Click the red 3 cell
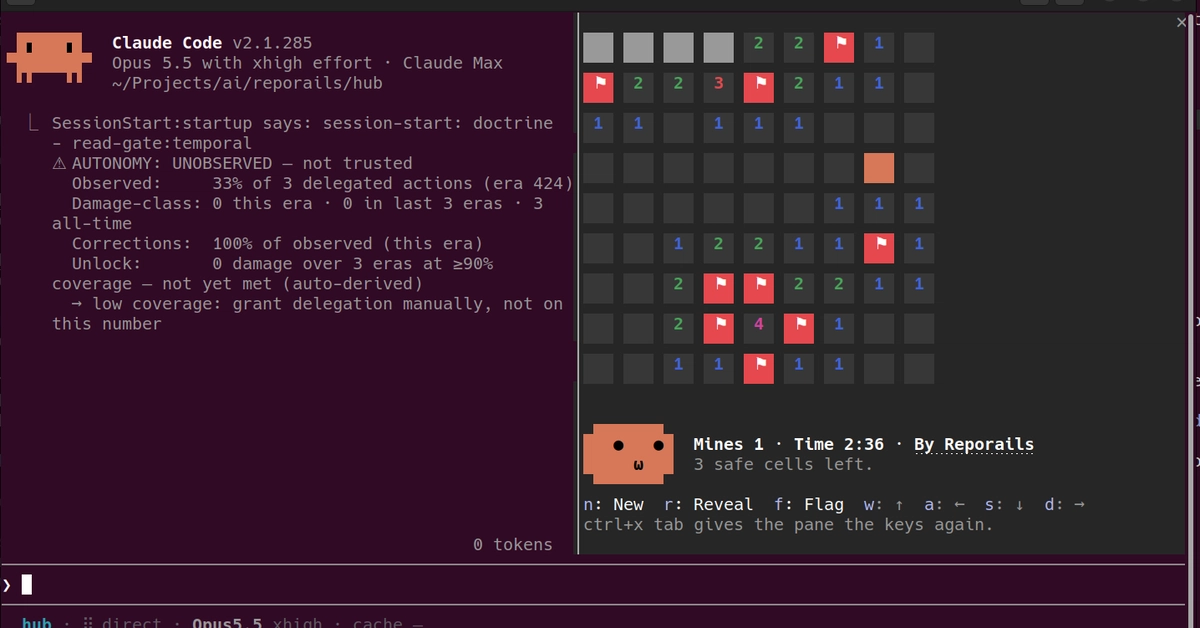Viewport: 1200px width, 628px height. pyautogui.click(x=719, y=88)
